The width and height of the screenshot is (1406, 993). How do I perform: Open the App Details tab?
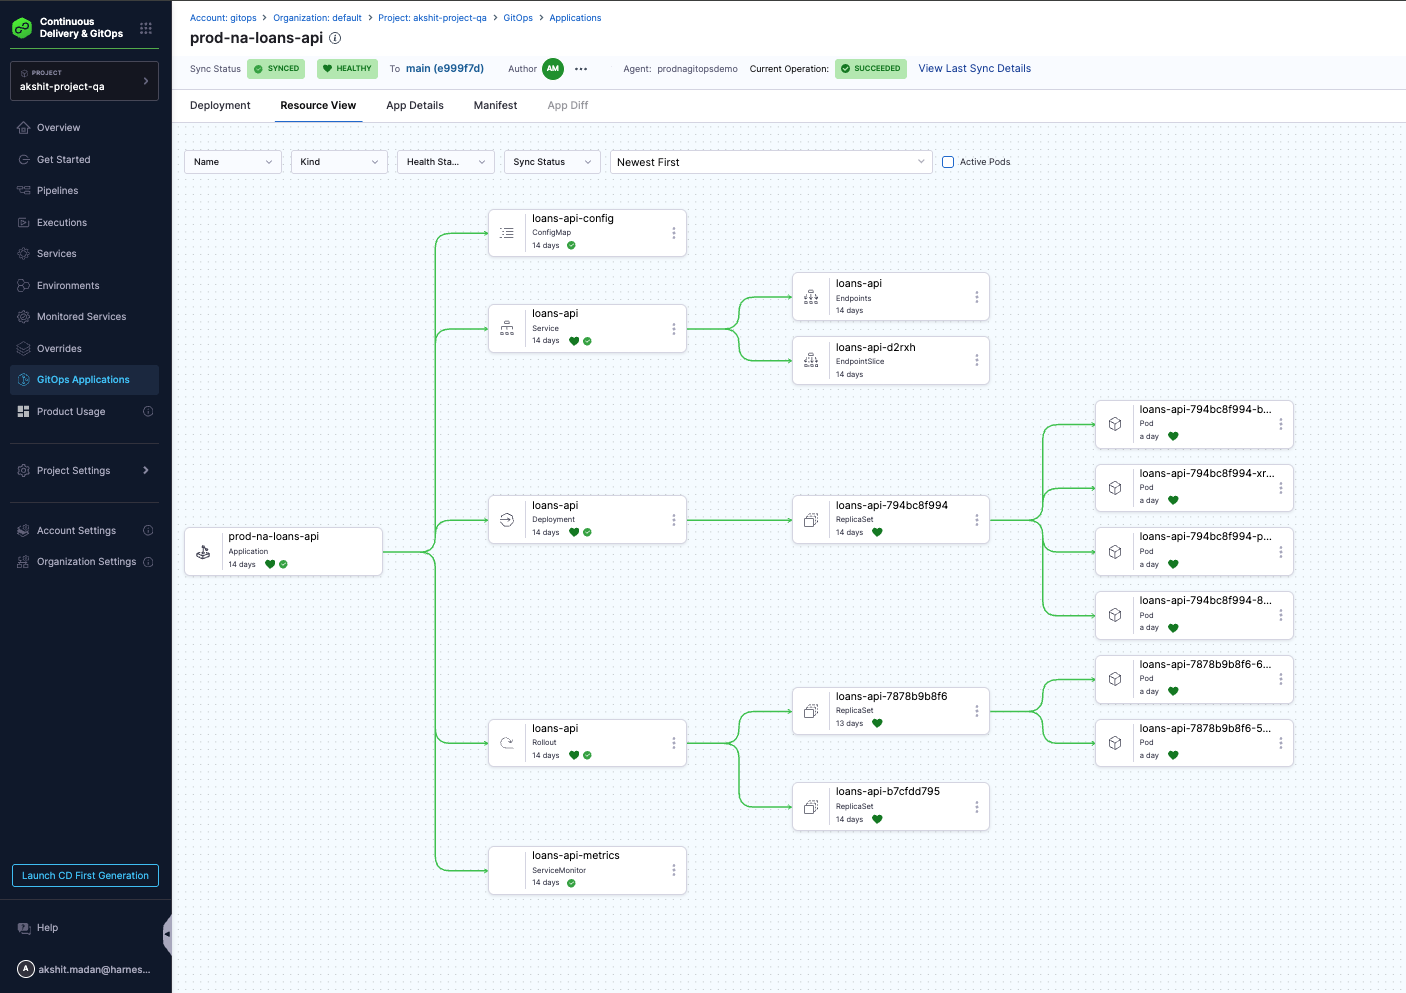coord(415,106)
